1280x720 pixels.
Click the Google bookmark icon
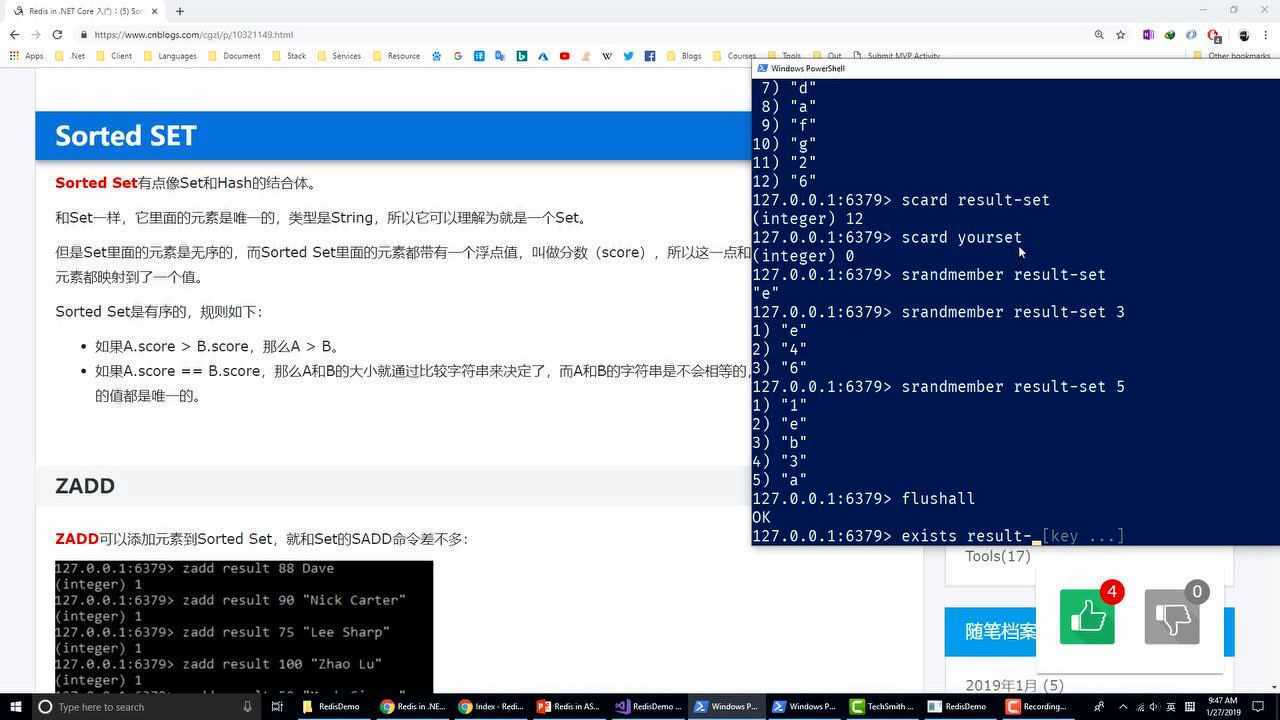(x=458, y=56)
